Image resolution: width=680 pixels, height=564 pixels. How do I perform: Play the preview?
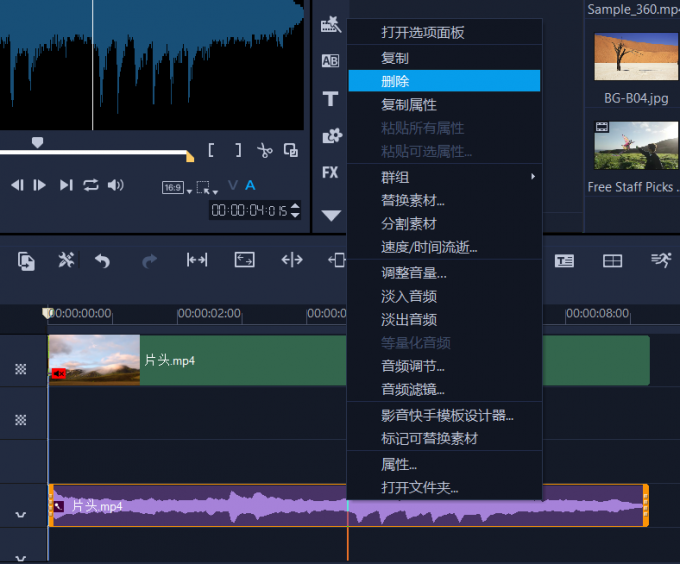39,185
